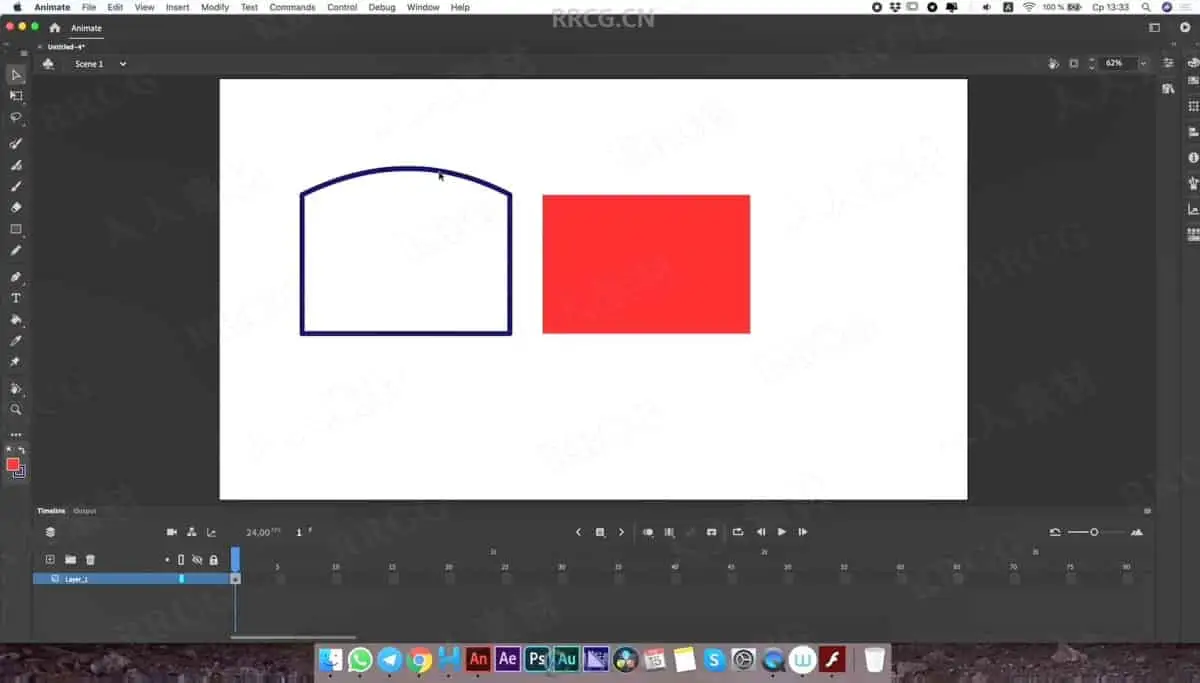Delete the selected layer with trash icon

[x=90, y=559]
